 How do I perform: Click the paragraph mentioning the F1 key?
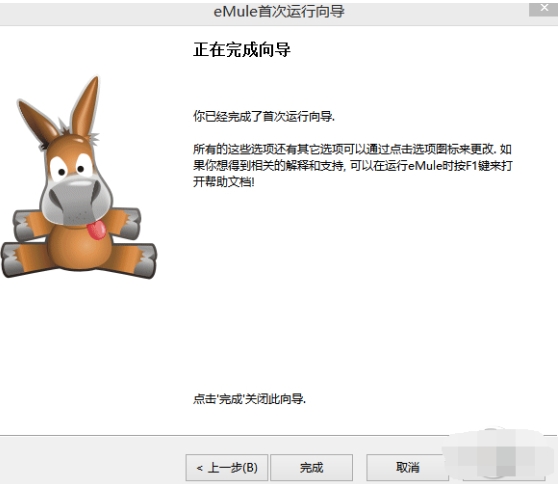353,165
